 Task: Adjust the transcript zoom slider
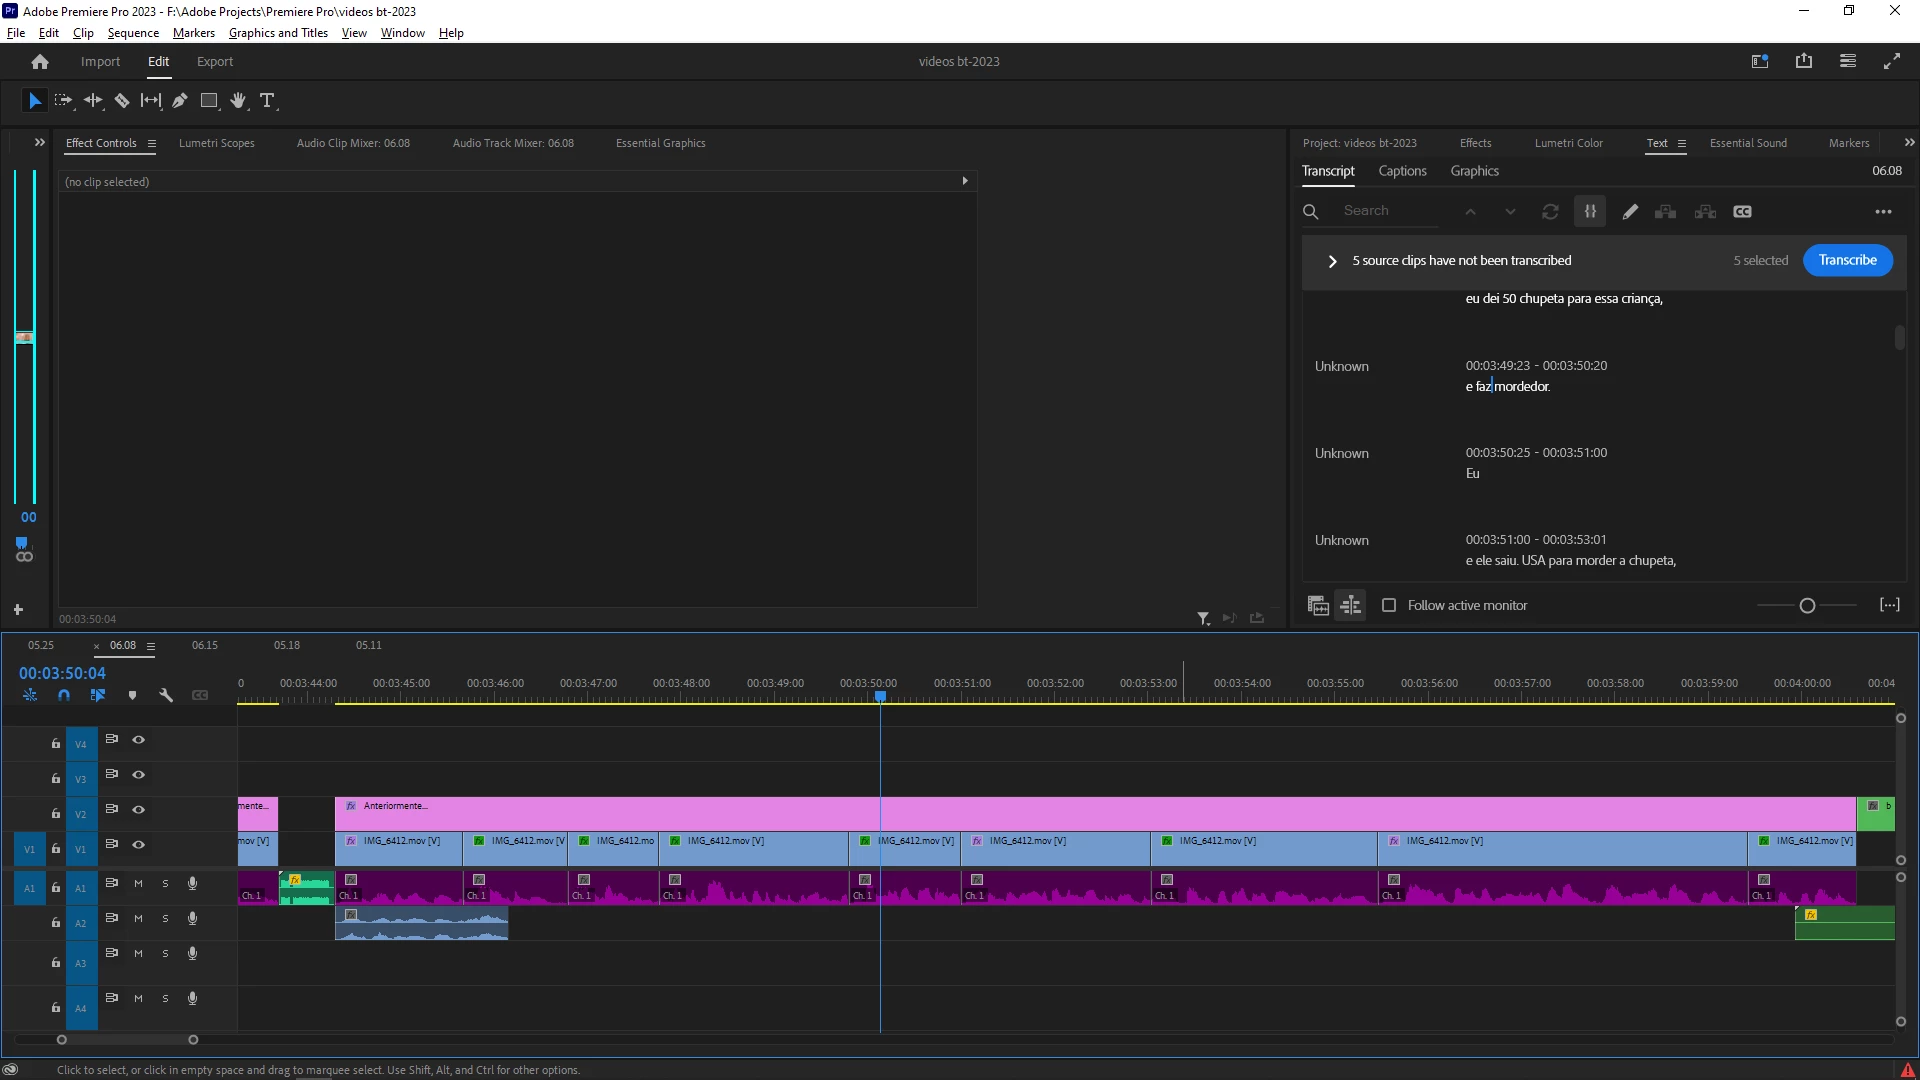[x=1807, y=606]
